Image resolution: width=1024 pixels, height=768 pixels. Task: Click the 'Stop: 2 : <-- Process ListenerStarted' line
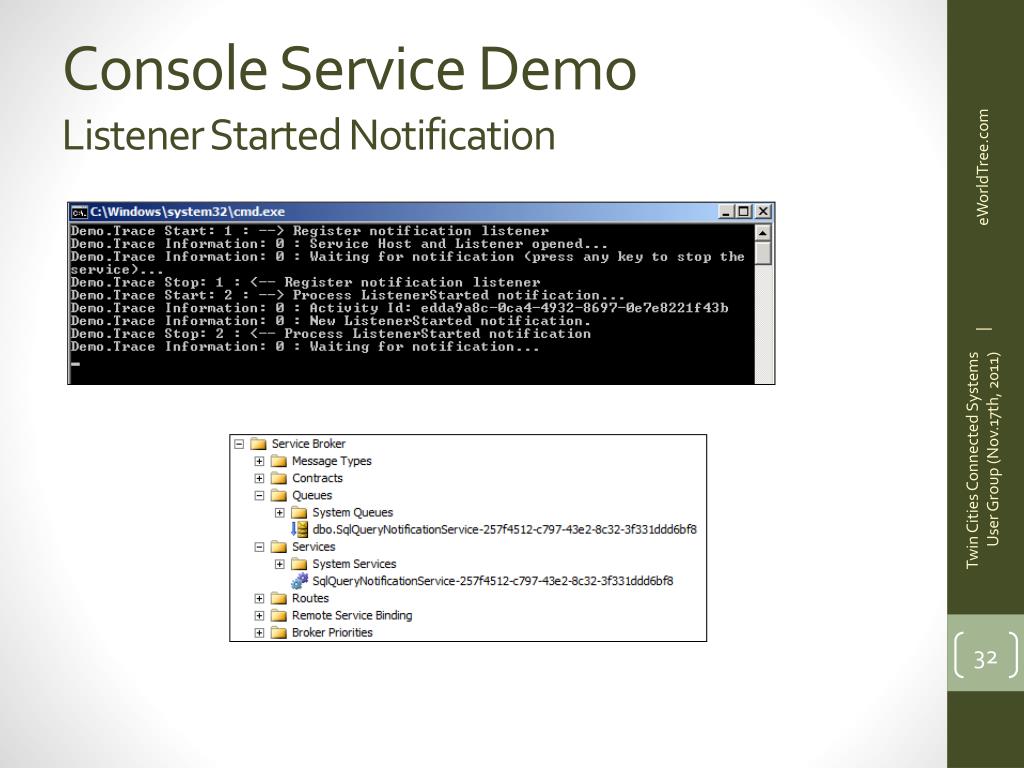tap(331, 334)
